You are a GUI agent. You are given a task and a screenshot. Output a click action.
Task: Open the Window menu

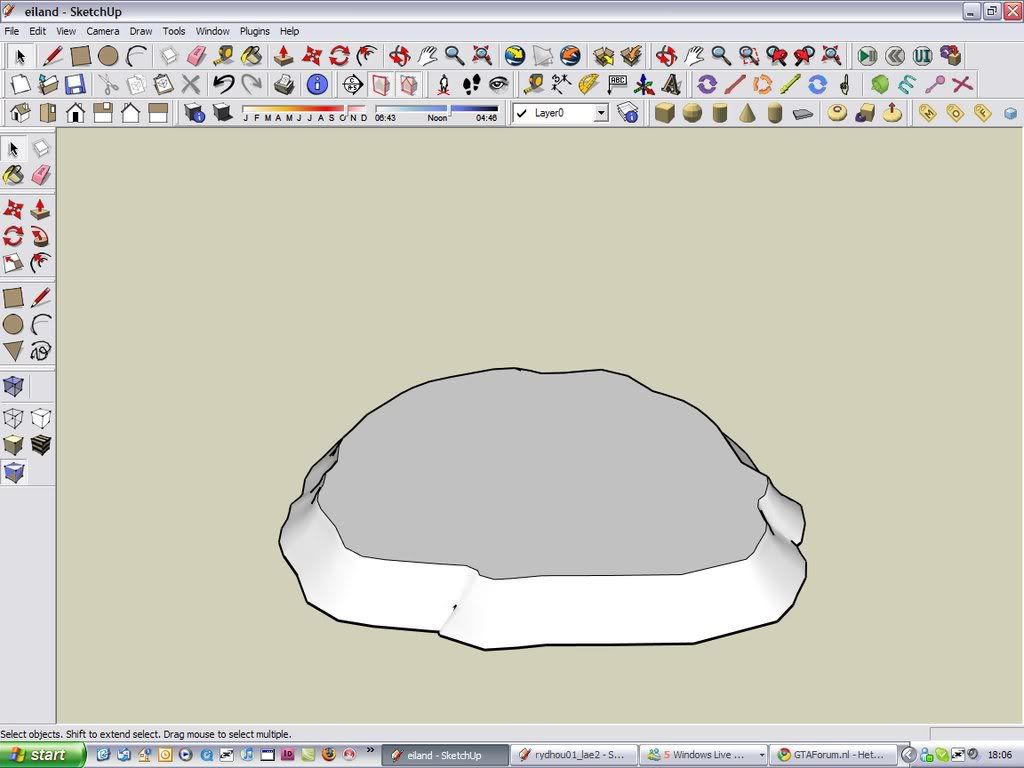(212, 31)
